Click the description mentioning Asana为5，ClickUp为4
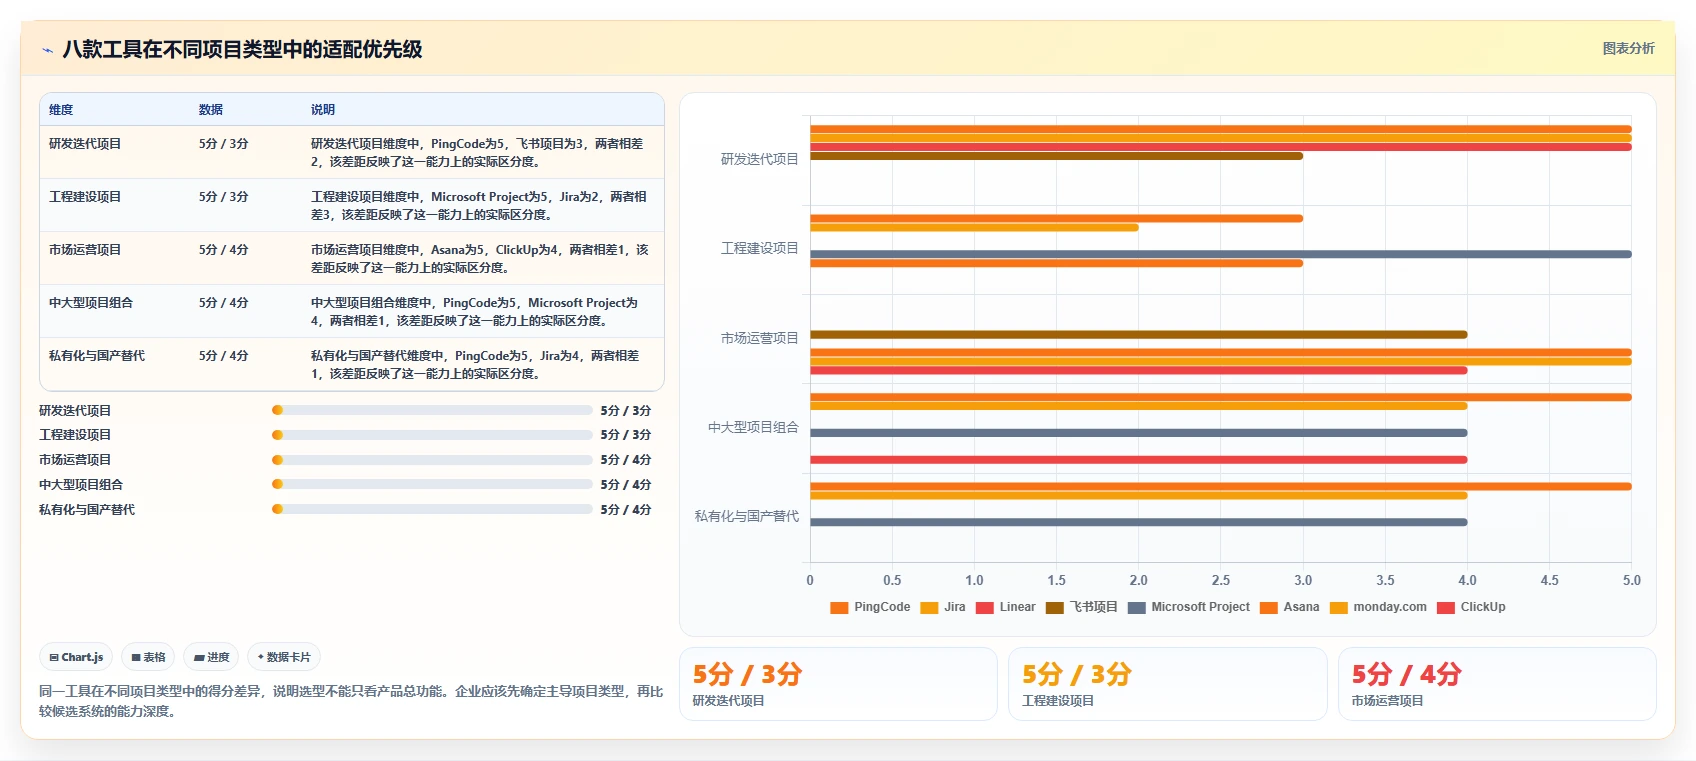This screenshot has width=1696, height=761. pos(479,259)
